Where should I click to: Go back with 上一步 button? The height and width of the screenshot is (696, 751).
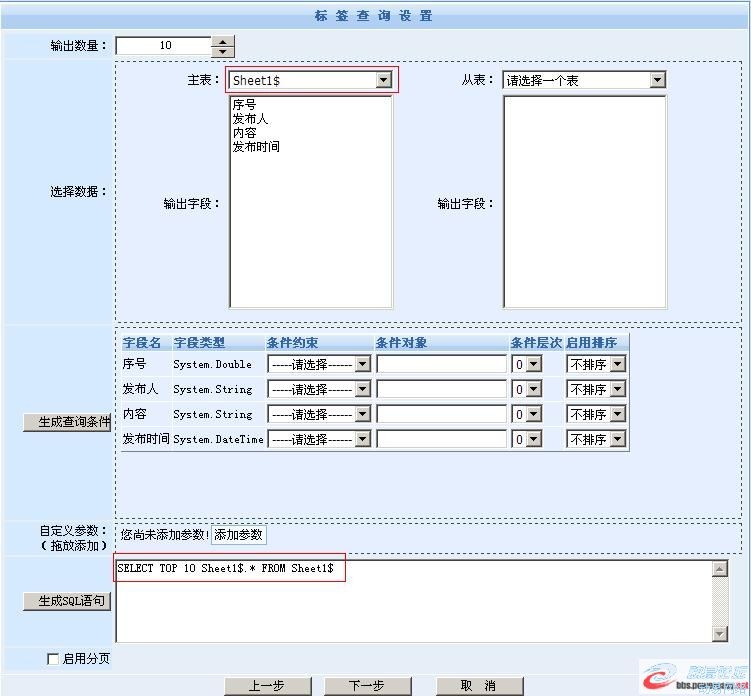266,686
